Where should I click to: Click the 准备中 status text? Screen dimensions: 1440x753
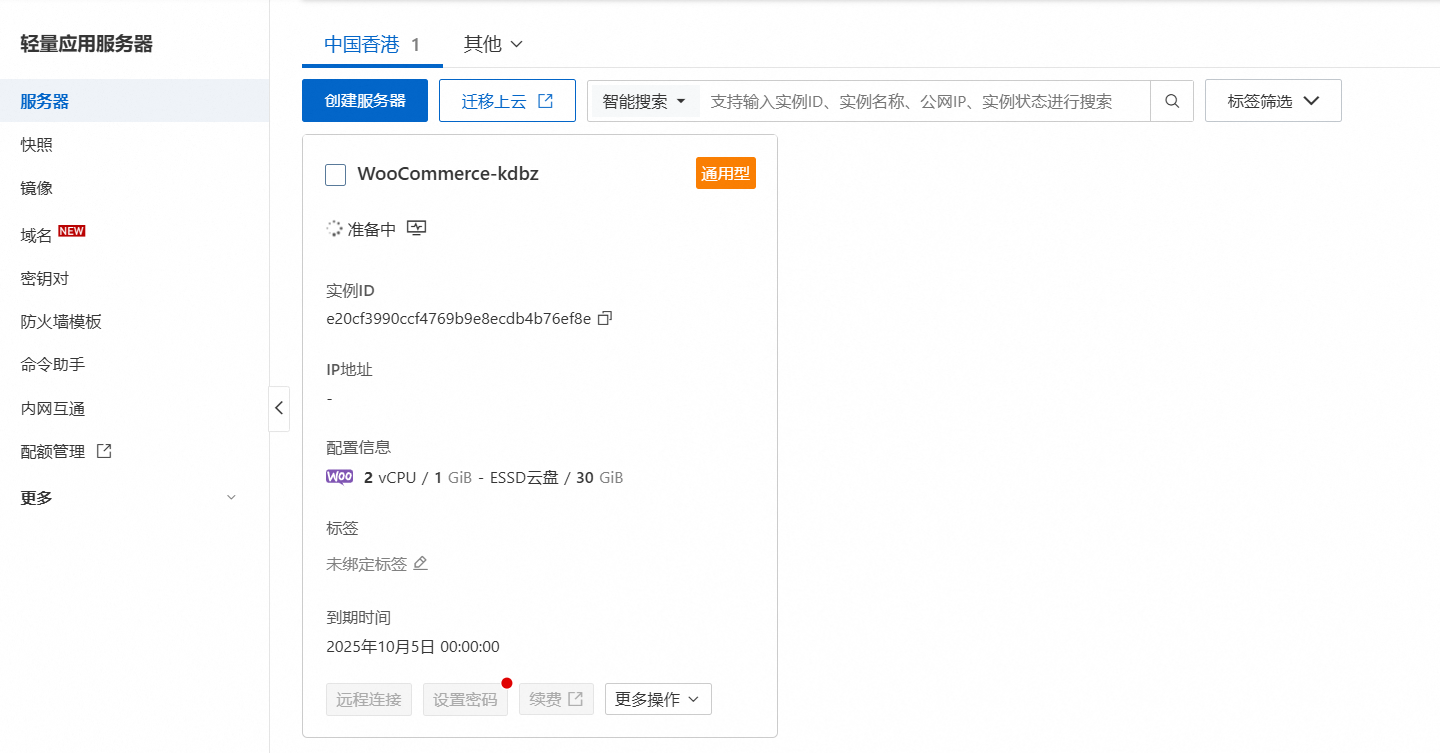click(x=372, y=229)
